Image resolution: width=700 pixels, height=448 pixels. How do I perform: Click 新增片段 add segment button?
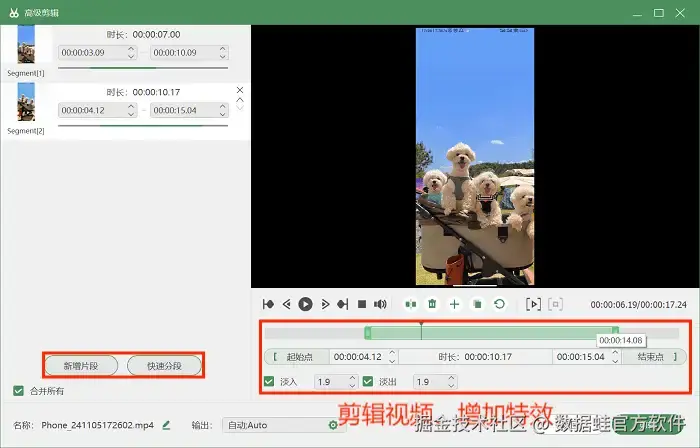click(x=81, y=366)
